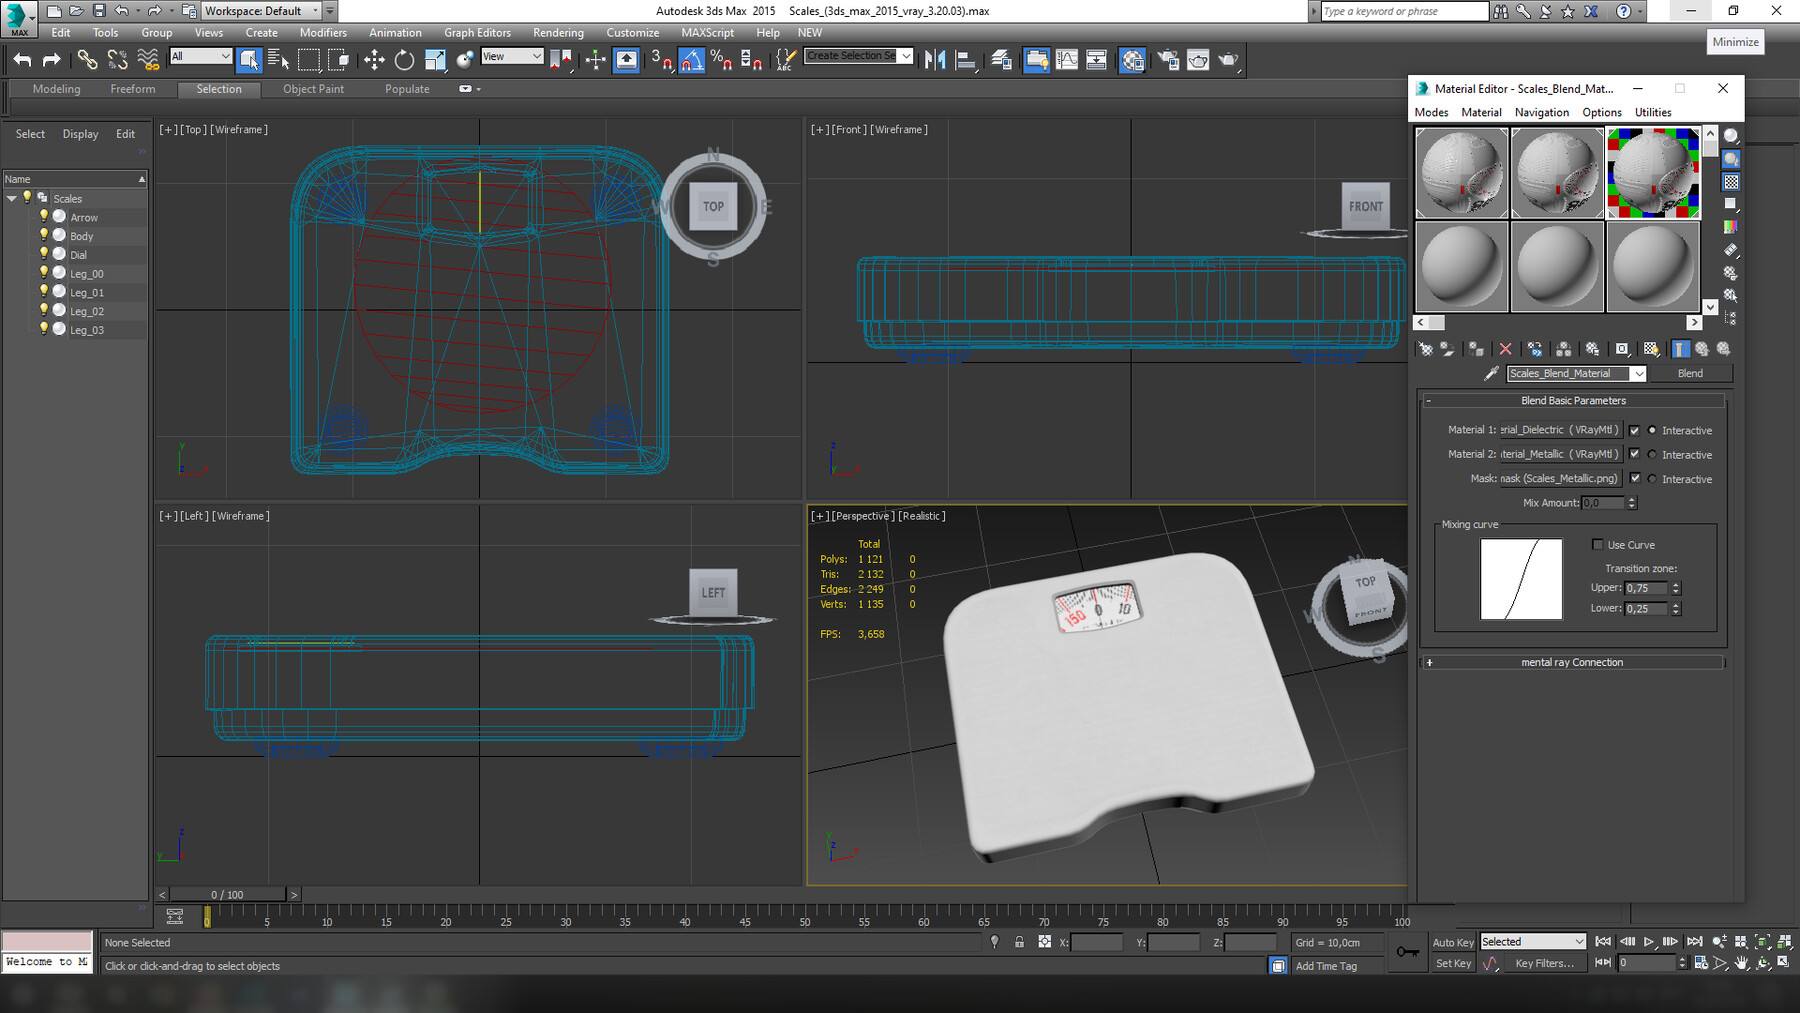Open the Rendering menu
Screen dimensions: 1800x1013
pos(558,33)
